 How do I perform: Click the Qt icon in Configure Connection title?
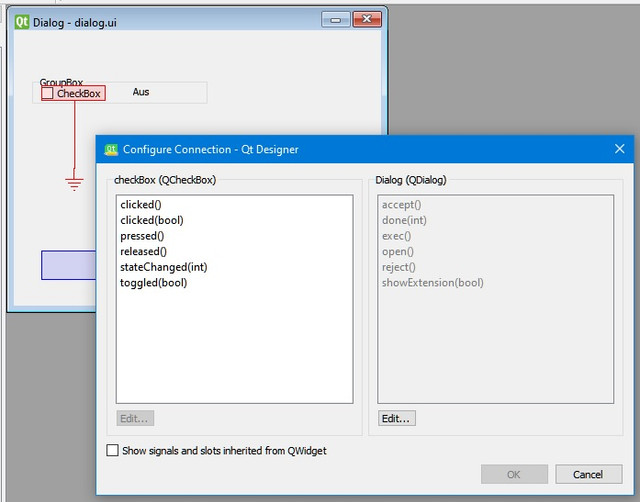tap(111, 149)
